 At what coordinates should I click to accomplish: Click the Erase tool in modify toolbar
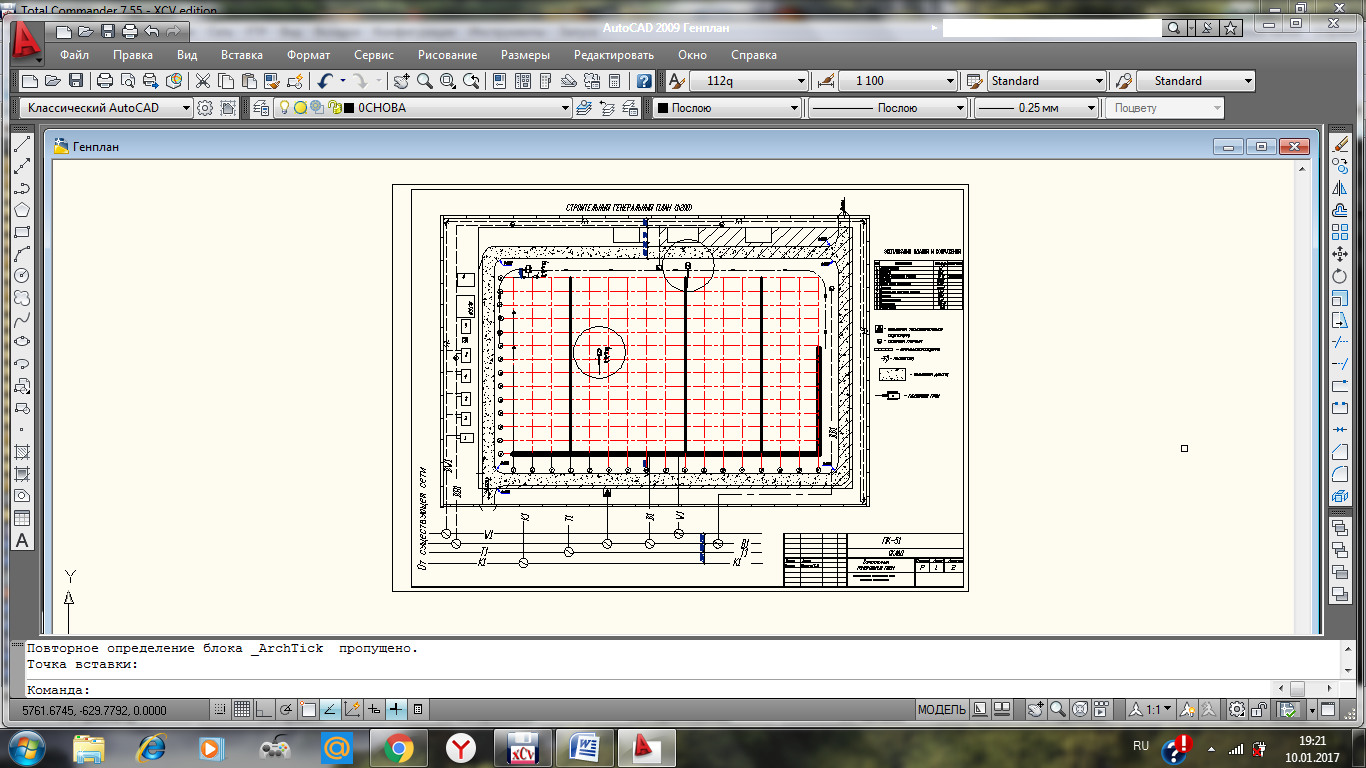coord(1341,144)
